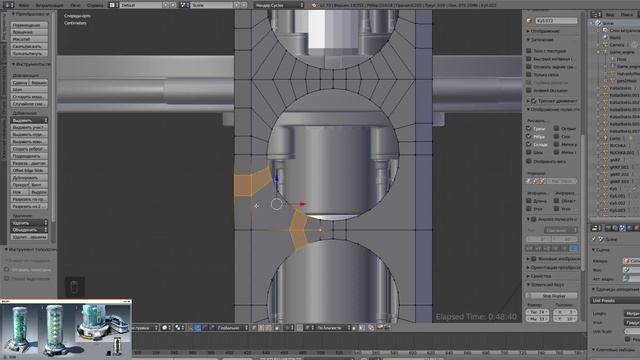Open the editor type selector in the top-left corner

pos(8,5)
